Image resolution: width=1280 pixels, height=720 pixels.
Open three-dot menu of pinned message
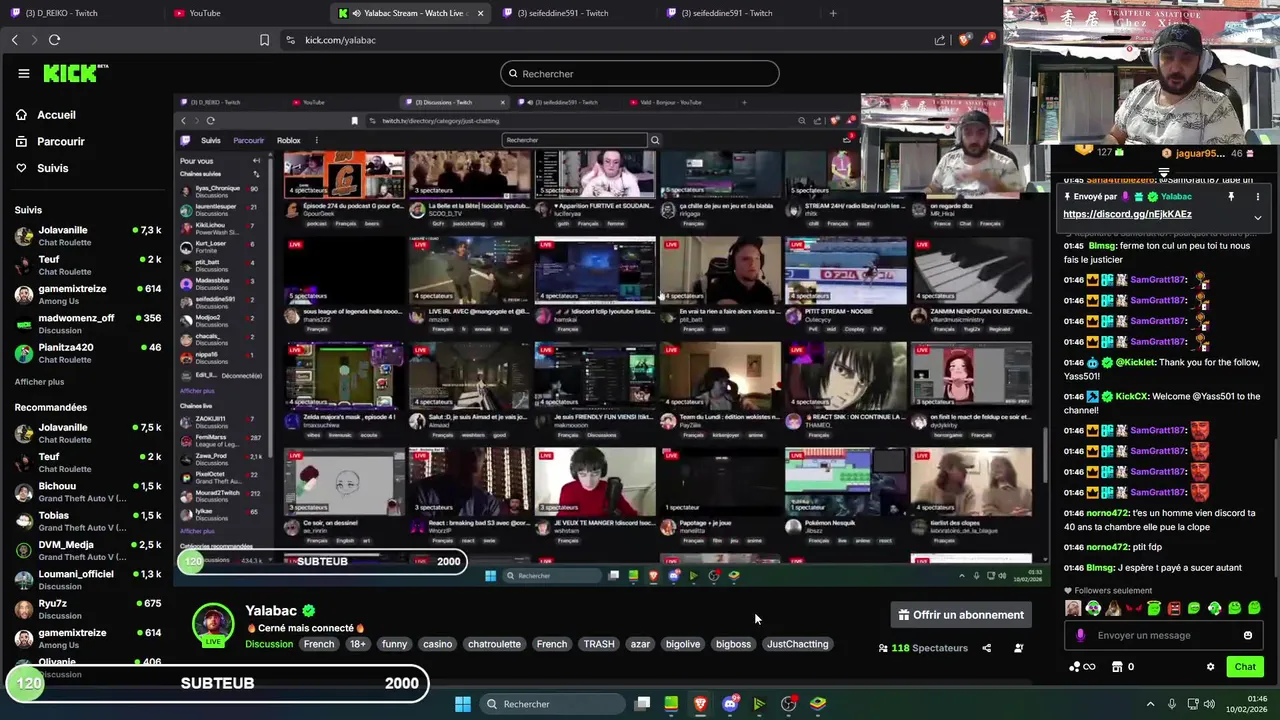point(1258,197)
